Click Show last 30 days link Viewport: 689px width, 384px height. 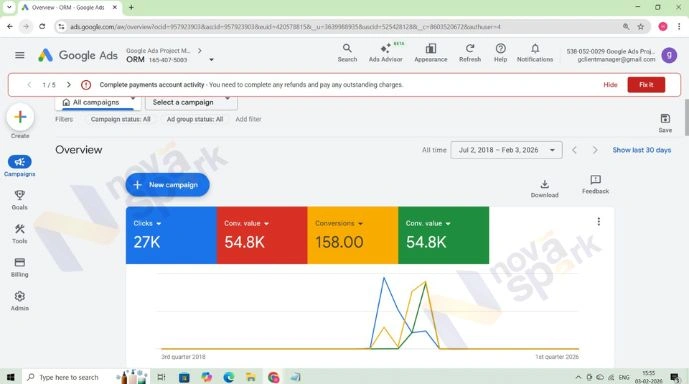(x=642, y=150)
